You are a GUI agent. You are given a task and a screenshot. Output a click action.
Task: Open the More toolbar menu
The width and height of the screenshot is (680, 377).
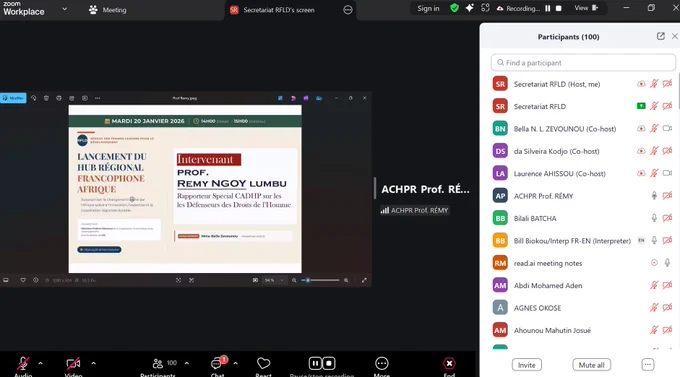point(382,366)
